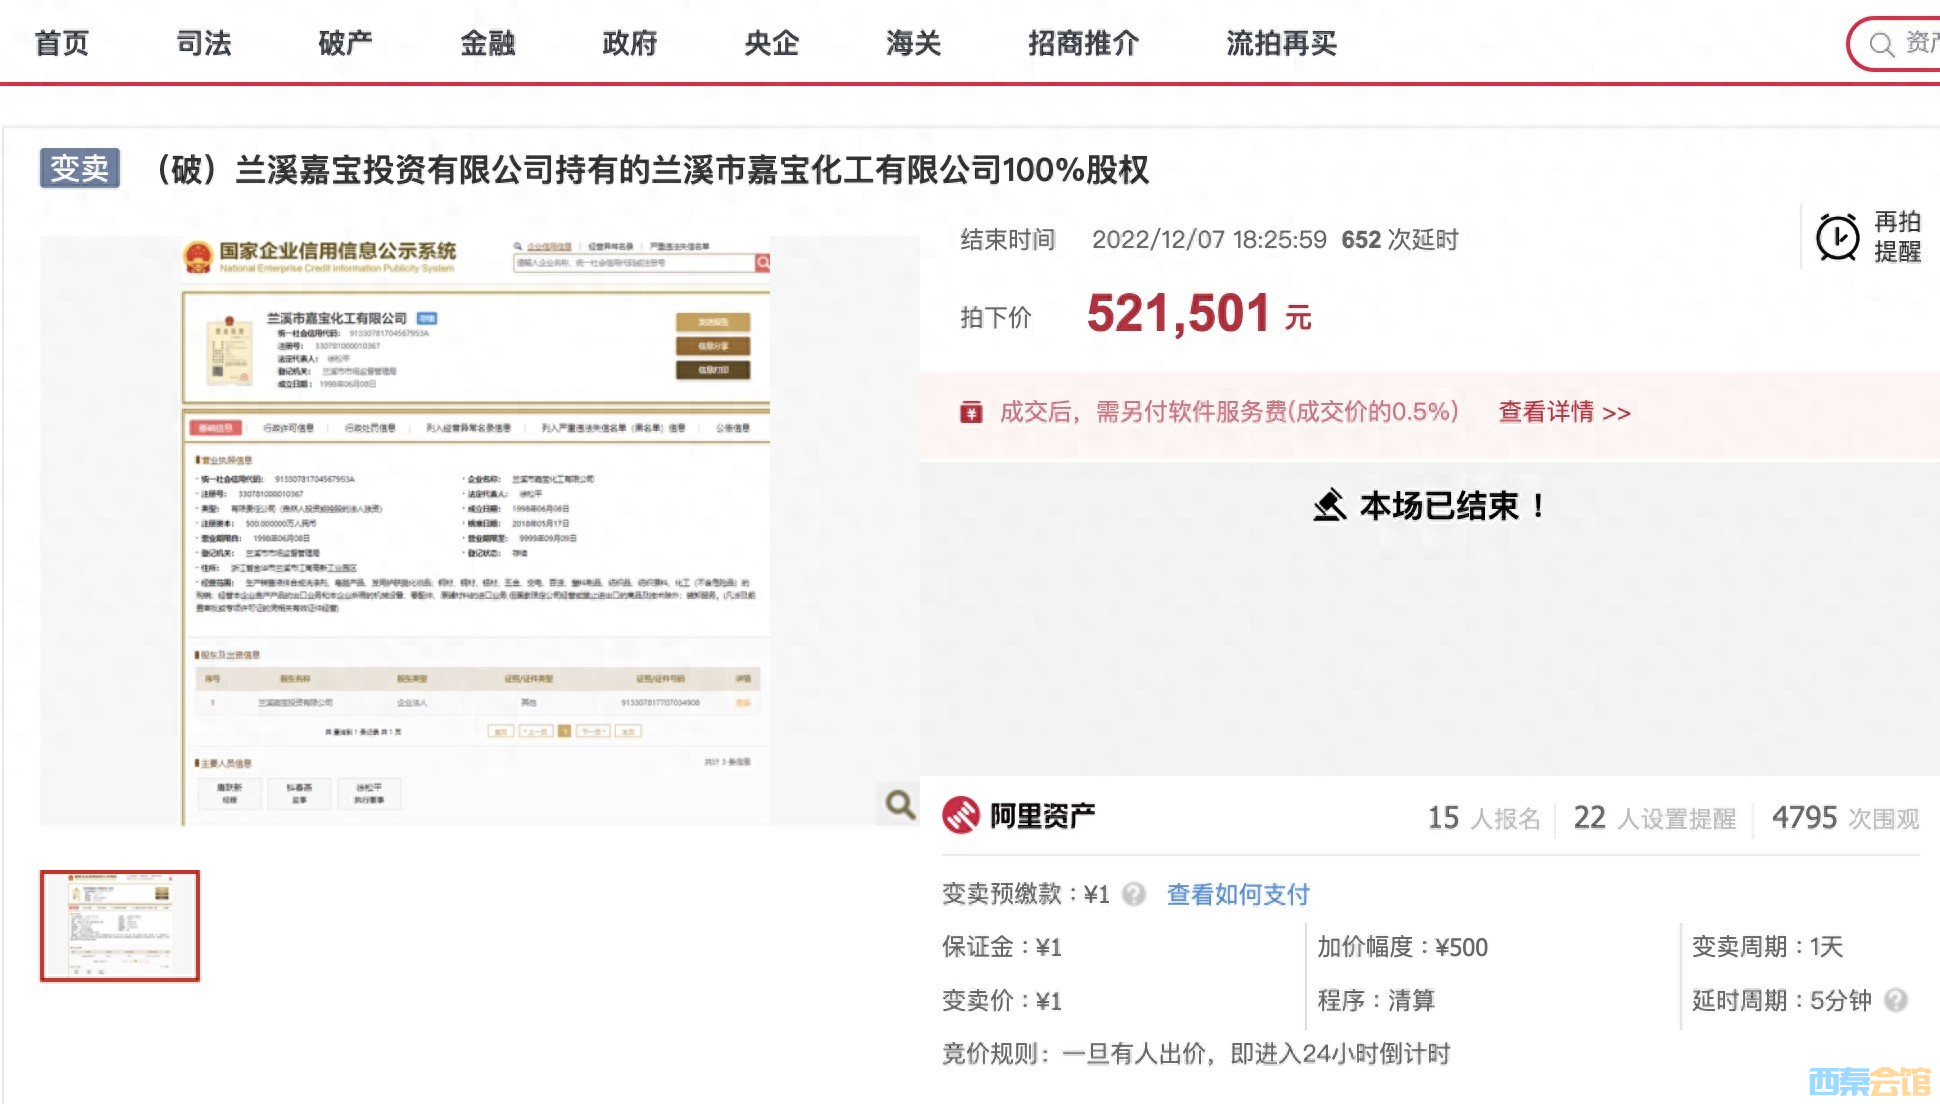Click the alarm clock reminder icon
The width and height of the screenshot is (1940, 1104).
pos(1837,238)
